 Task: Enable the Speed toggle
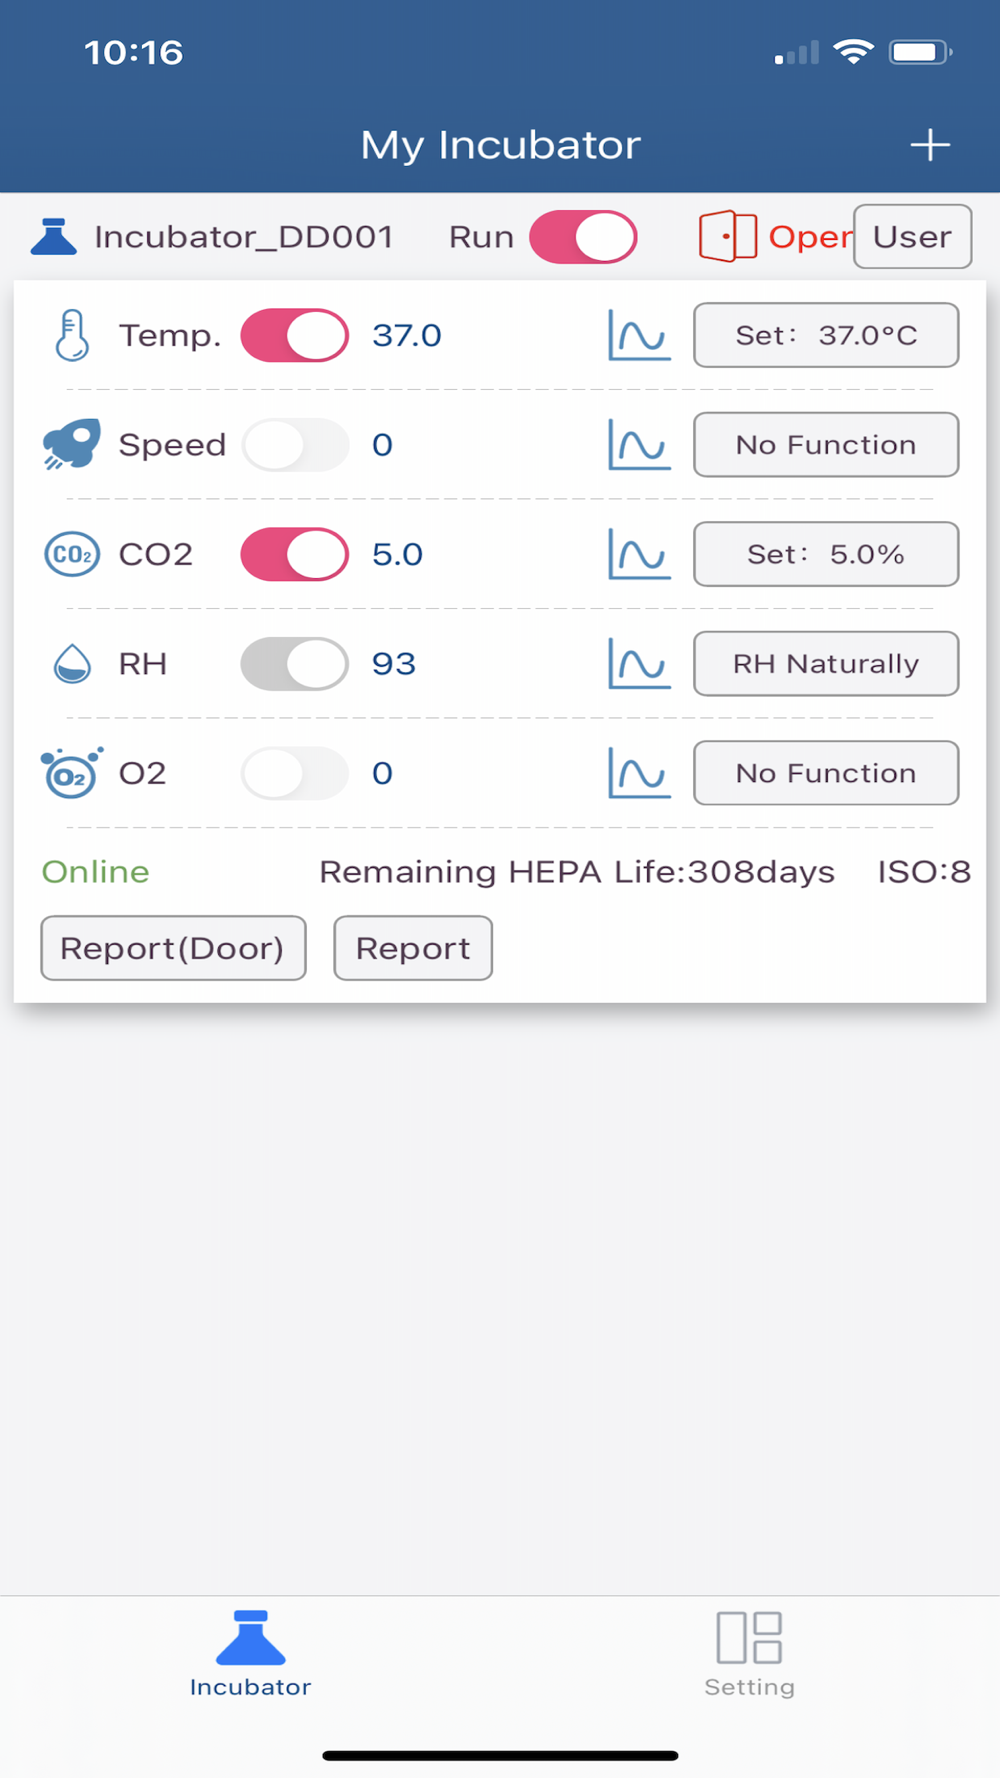point(294,445)
